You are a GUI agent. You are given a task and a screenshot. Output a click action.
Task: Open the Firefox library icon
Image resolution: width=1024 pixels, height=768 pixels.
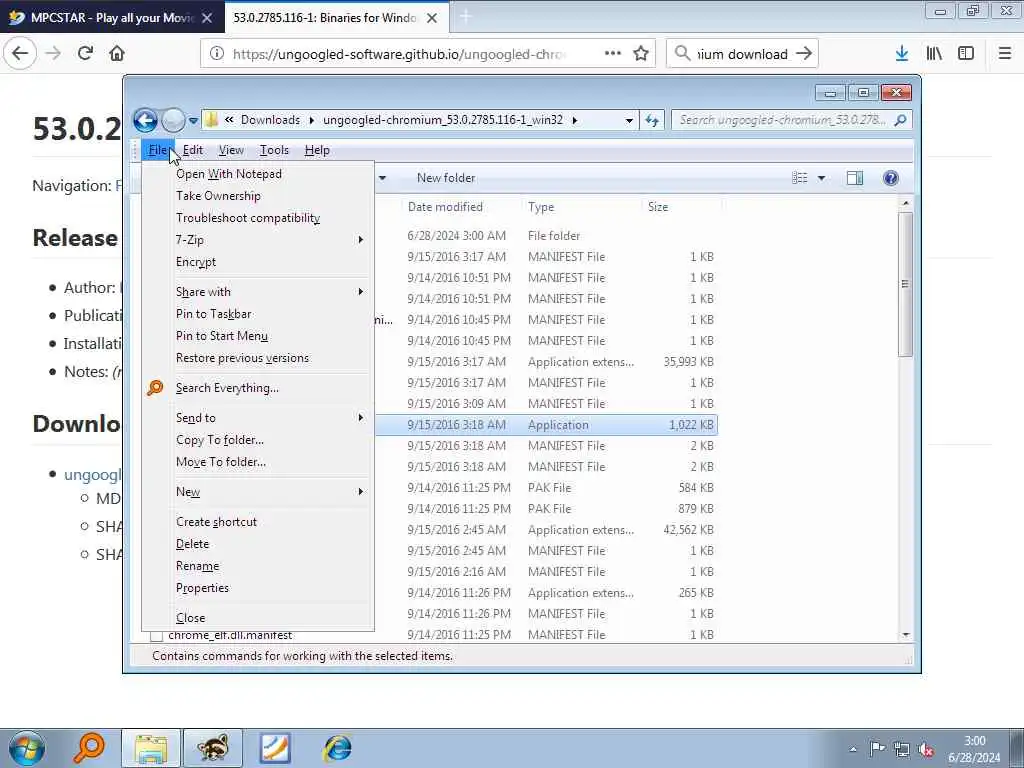tap(934, 54)
